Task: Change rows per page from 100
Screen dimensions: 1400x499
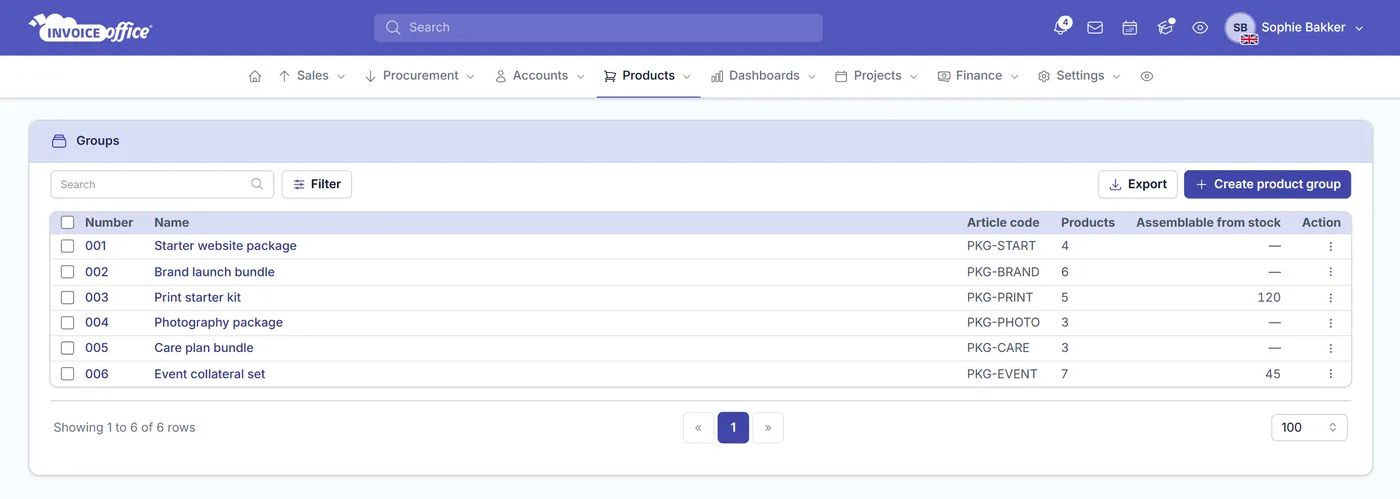Action: tap(1309, 428)
